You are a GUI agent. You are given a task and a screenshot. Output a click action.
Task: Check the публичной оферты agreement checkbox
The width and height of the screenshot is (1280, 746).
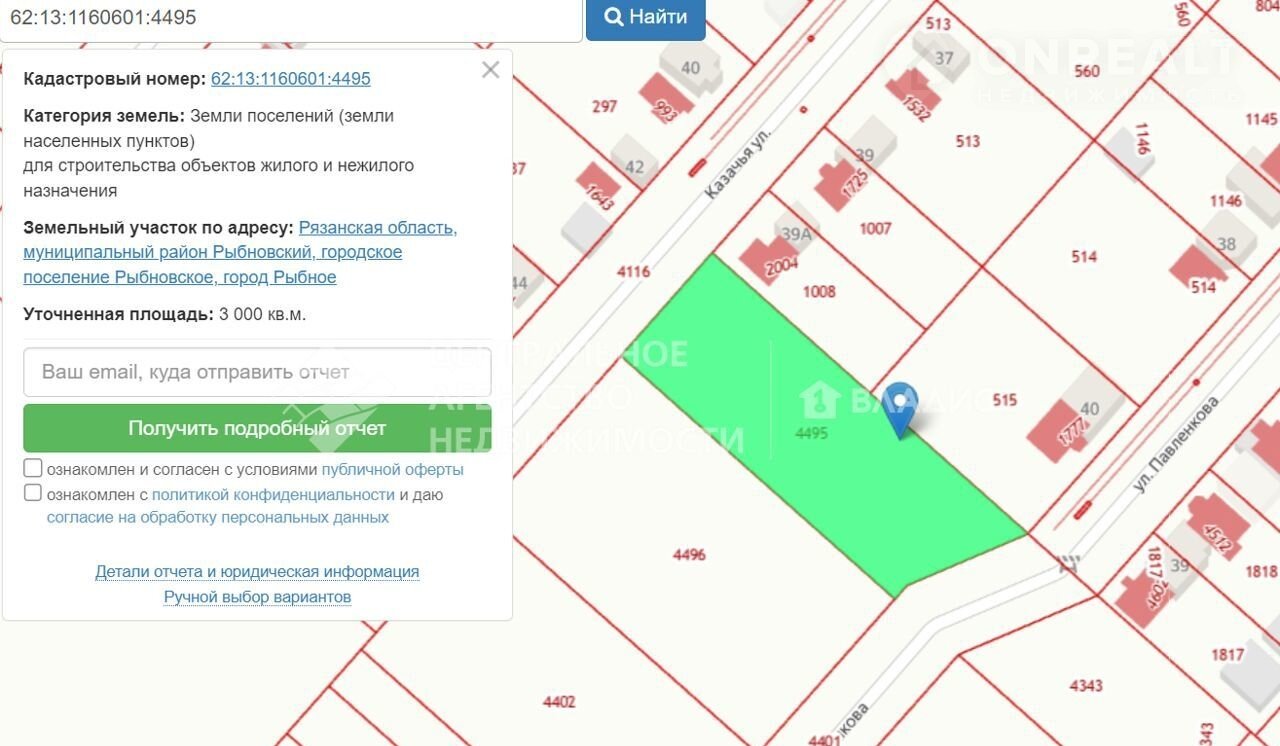tap(33, 468)
